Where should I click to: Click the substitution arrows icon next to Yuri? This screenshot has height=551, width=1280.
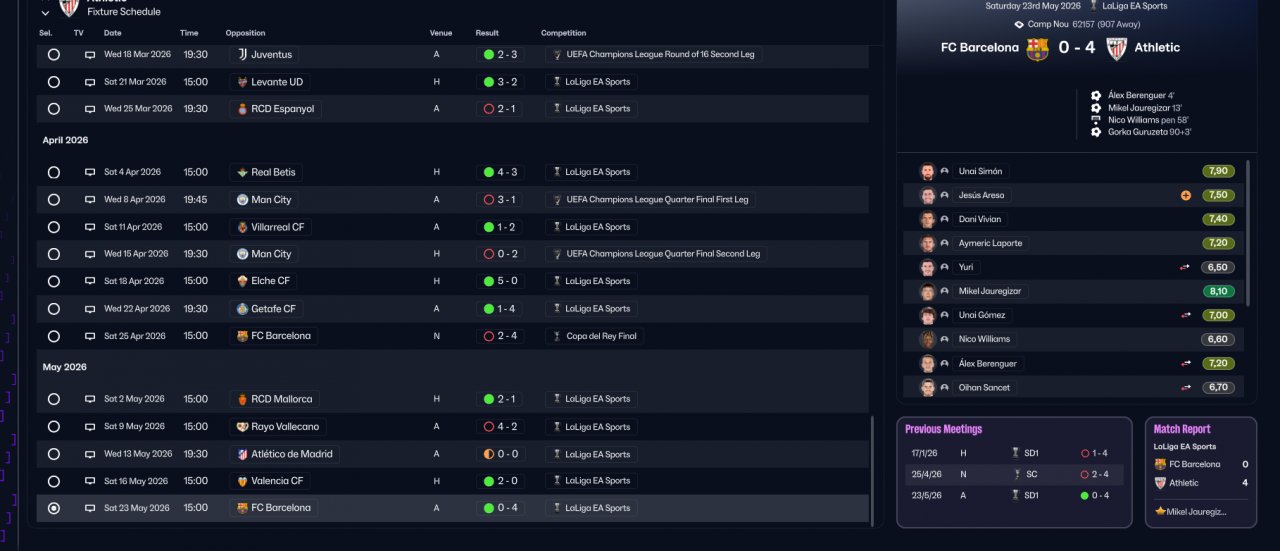pyautogui.click(x=1185, y=267)
